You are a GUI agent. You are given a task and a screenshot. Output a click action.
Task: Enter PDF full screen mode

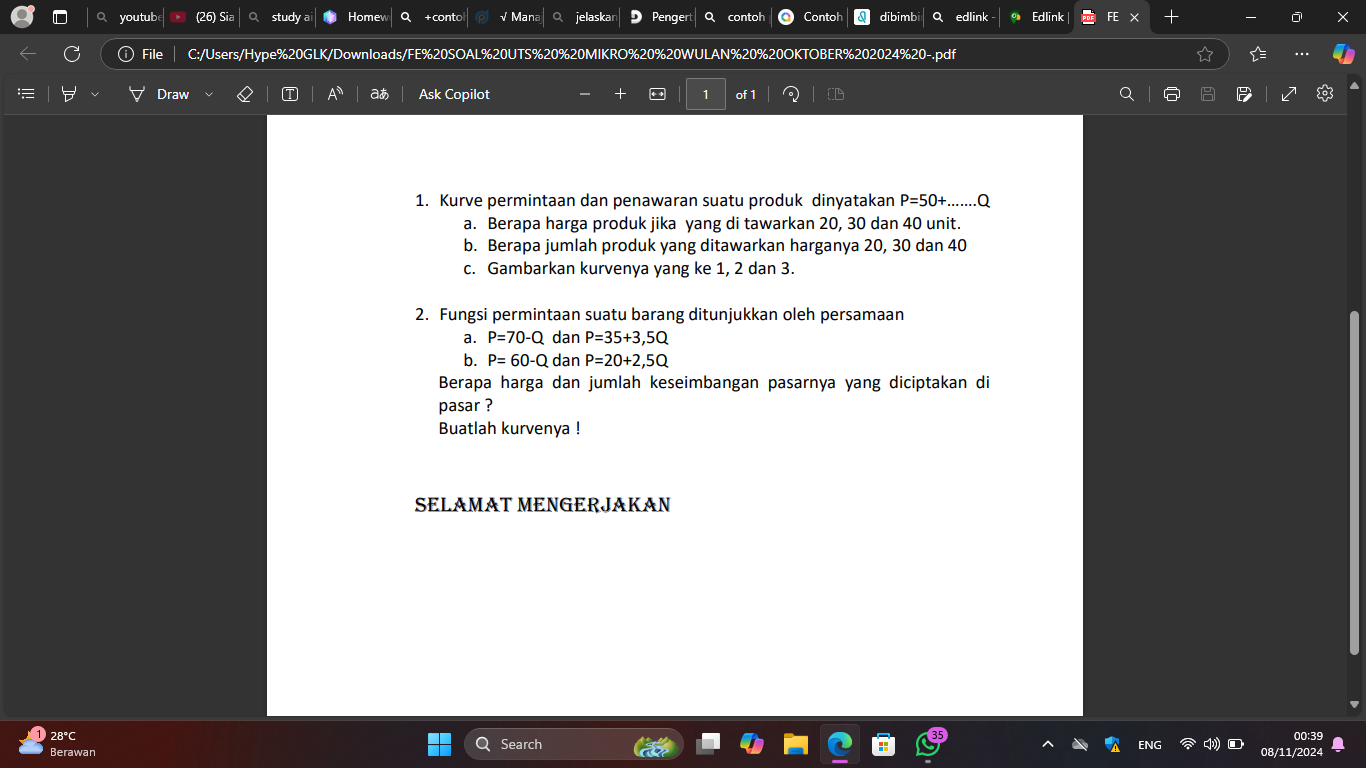[1289, 94]
